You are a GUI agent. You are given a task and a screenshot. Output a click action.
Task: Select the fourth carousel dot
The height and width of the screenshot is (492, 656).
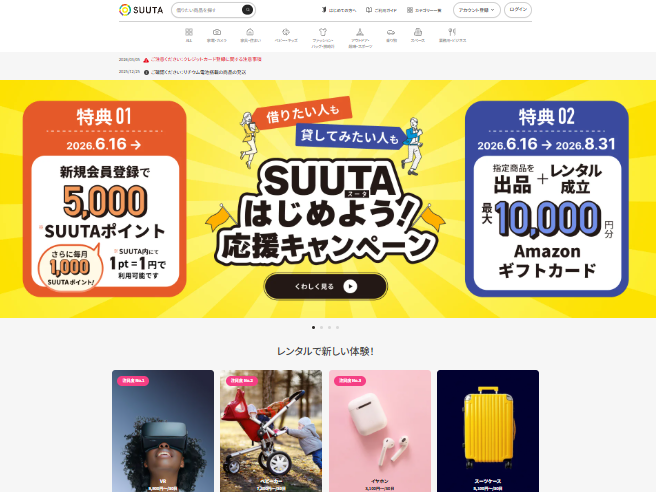tap(337, 328)
